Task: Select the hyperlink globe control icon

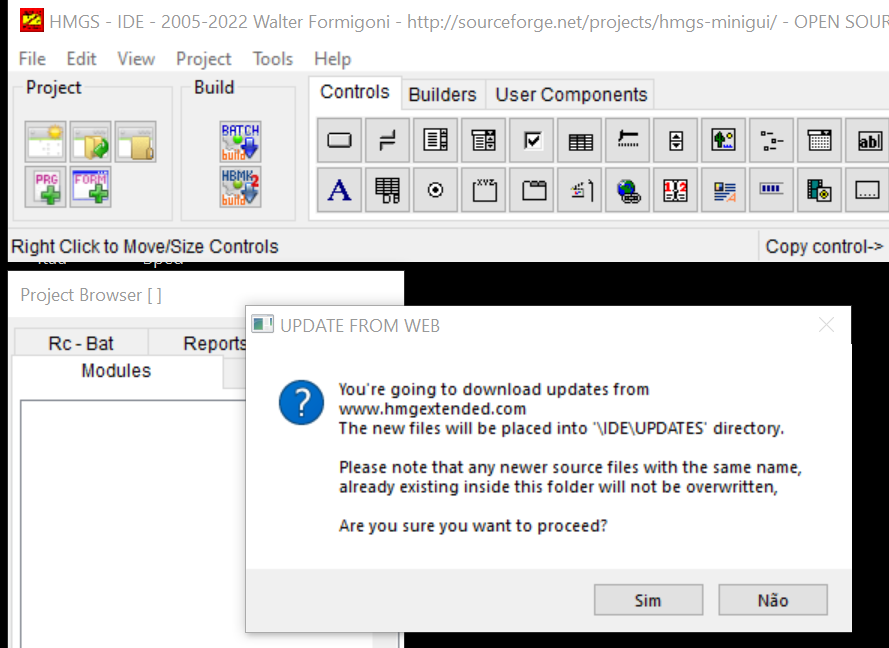Action: [x=627, y=190]
